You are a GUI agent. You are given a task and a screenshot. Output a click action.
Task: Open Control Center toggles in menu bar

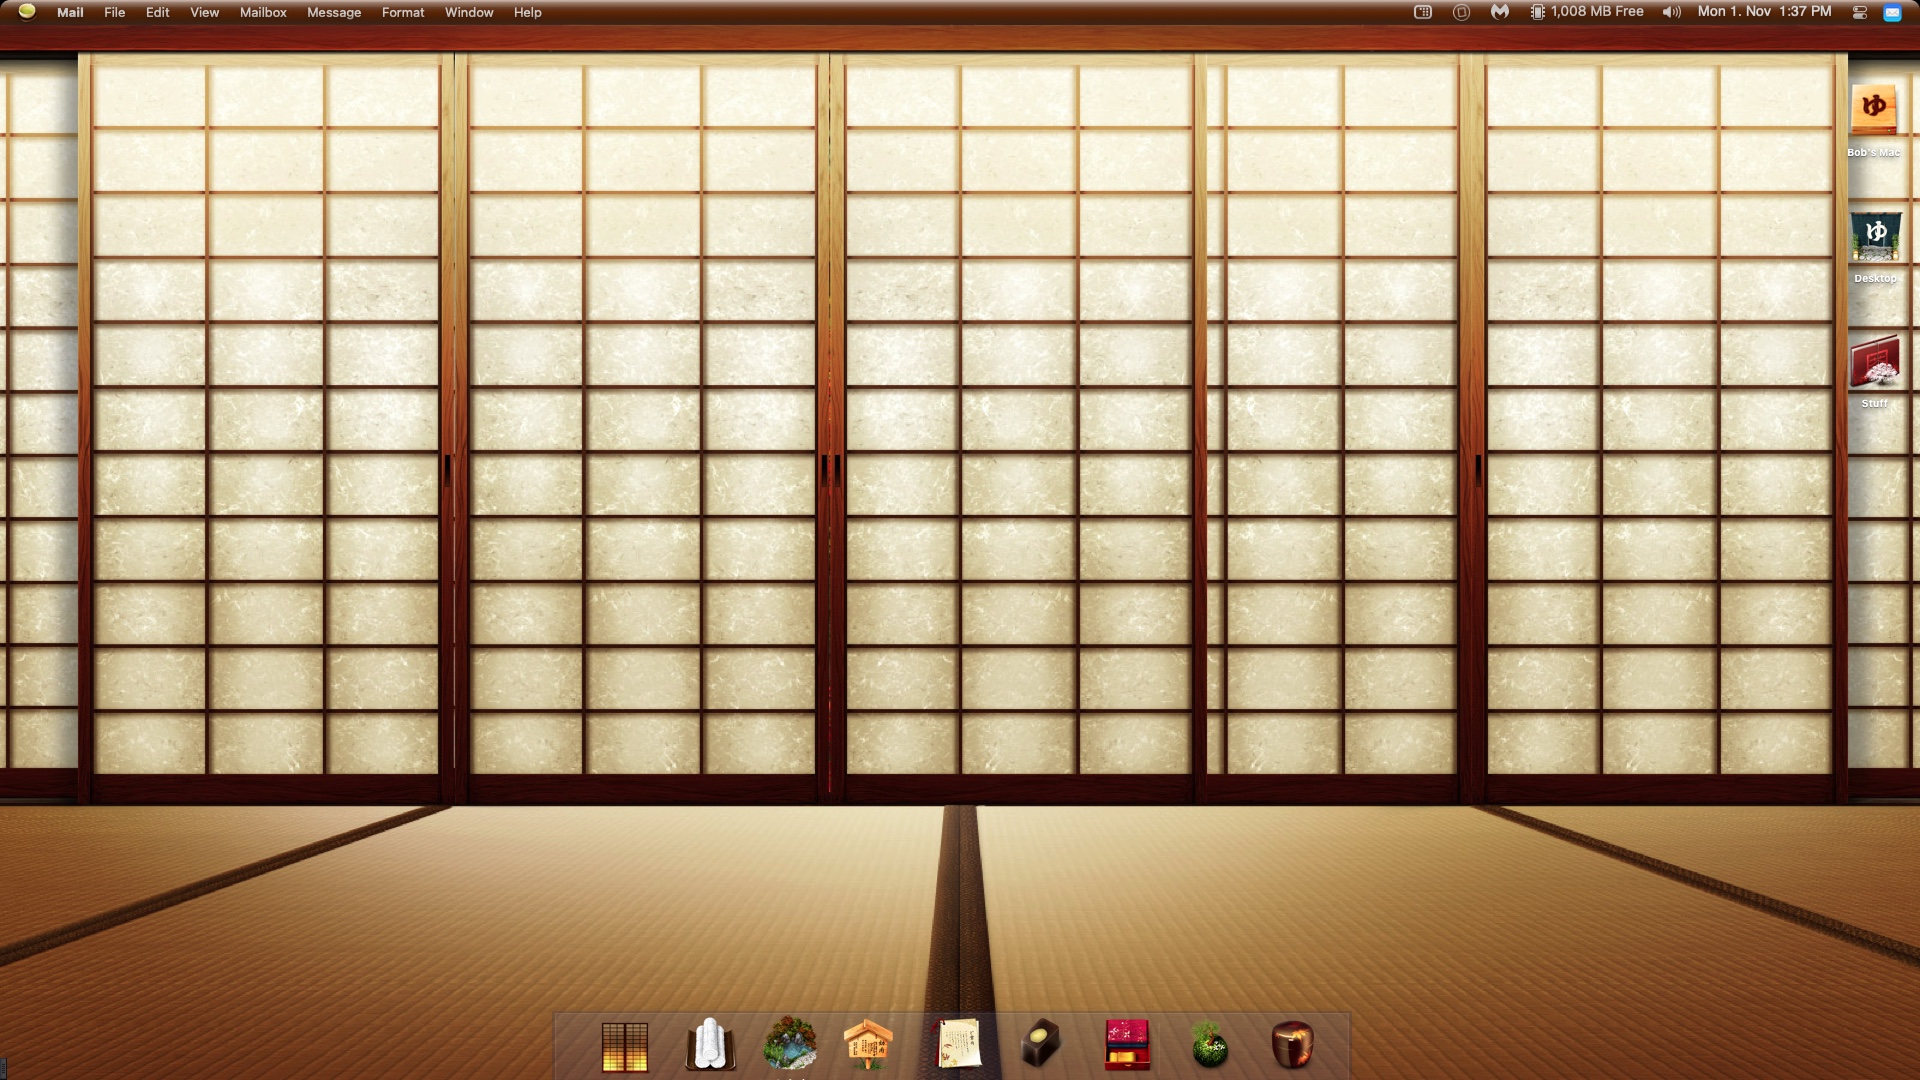[x=1860, y=12]
